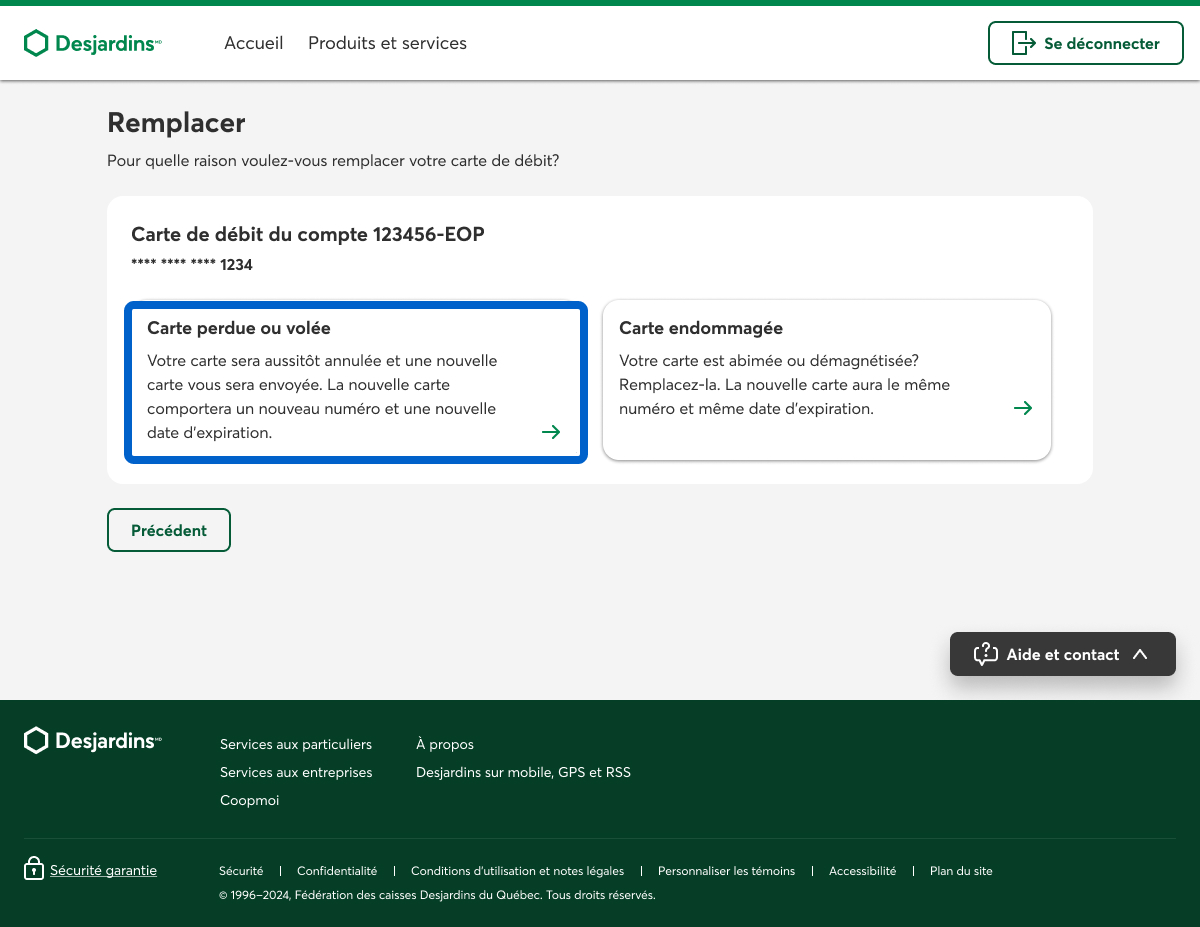Screen dimensions: 1200x927
Task: Open Sécurité garantie link
Action: coord(103,870)
